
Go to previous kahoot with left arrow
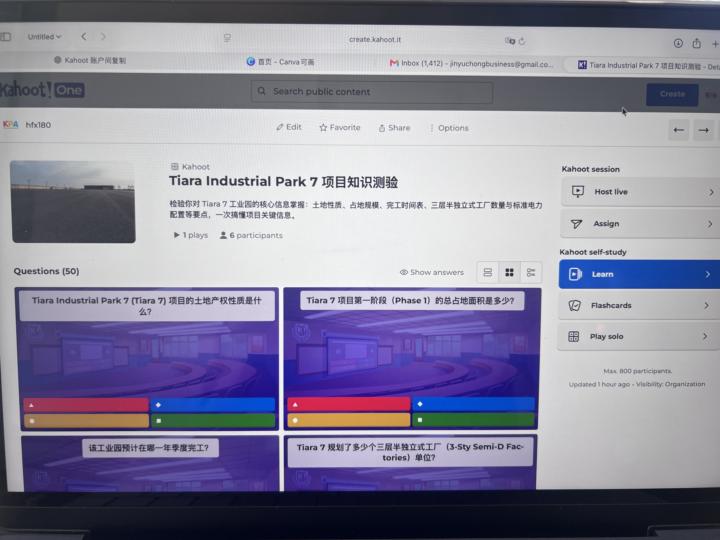[x=678, y=130]
